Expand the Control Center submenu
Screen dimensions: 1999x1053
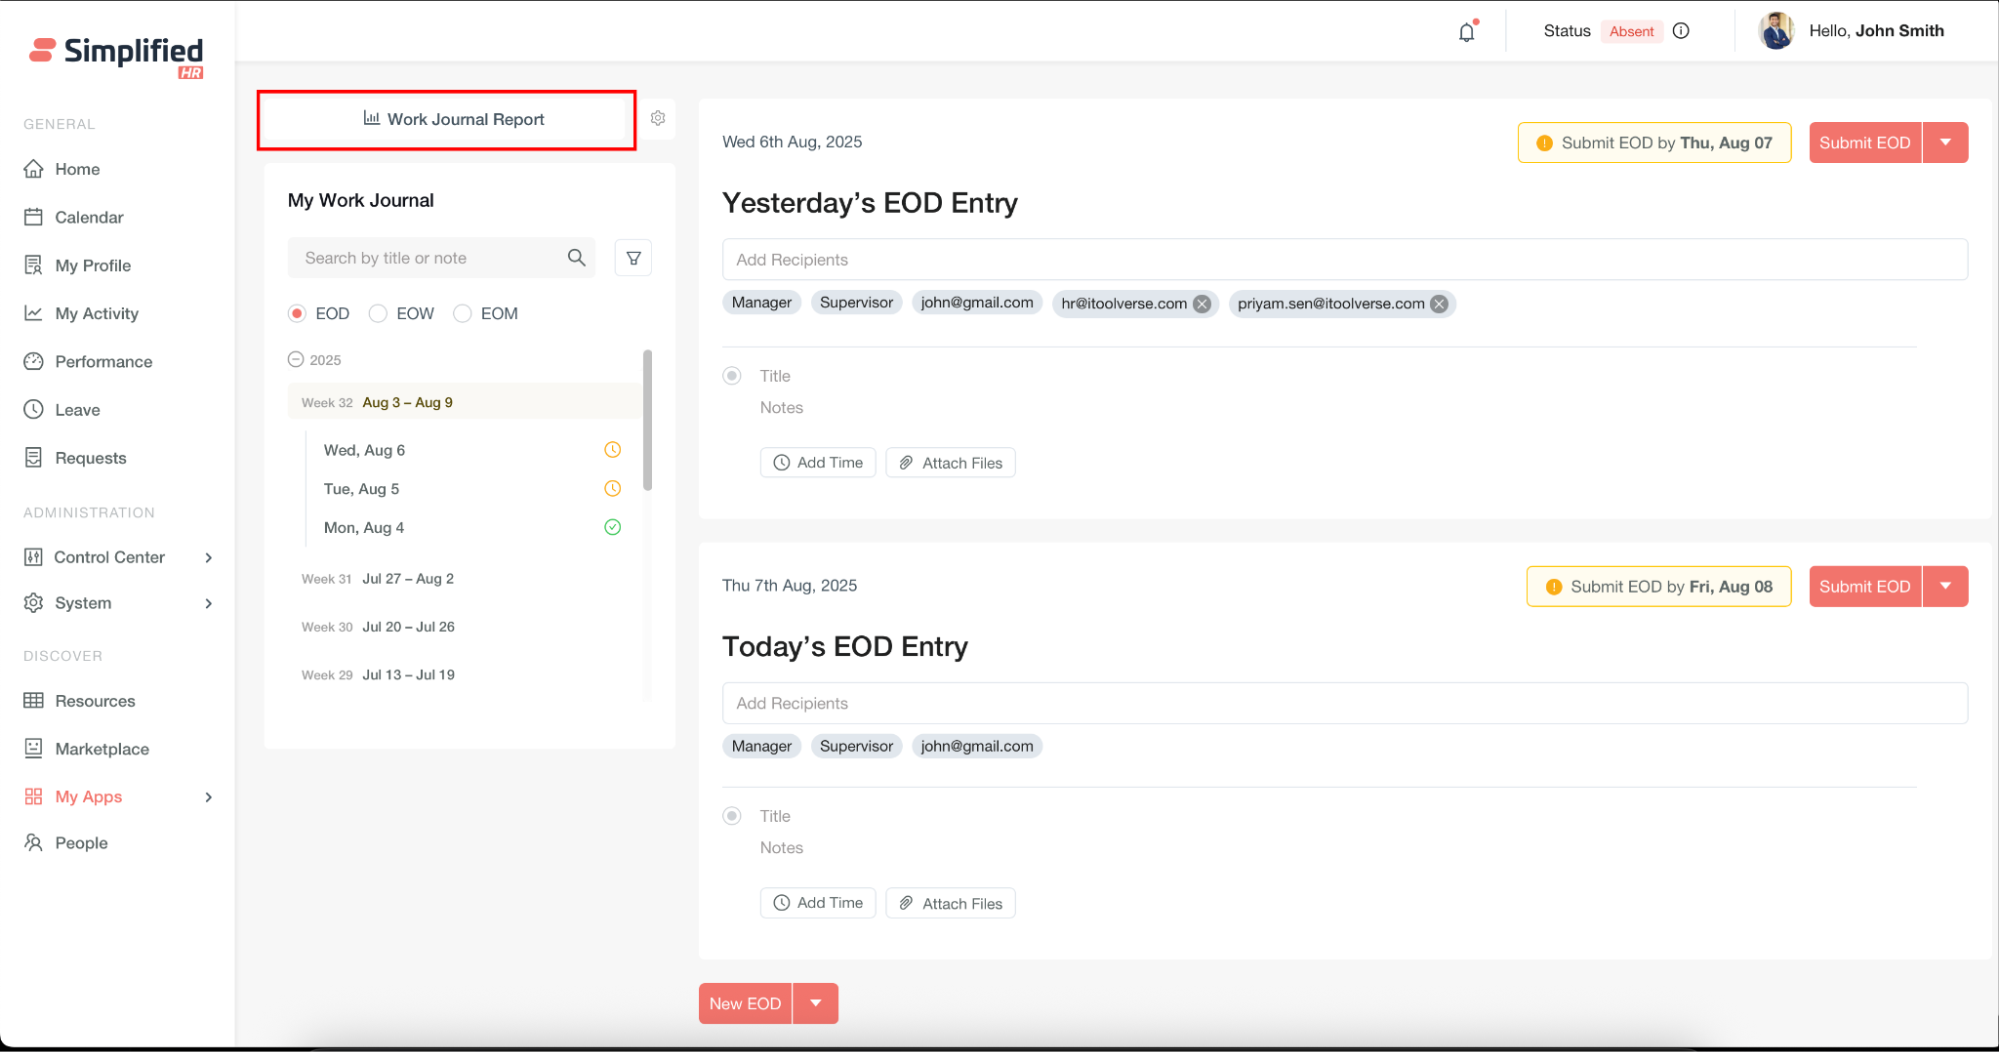(x=208, y=558)
